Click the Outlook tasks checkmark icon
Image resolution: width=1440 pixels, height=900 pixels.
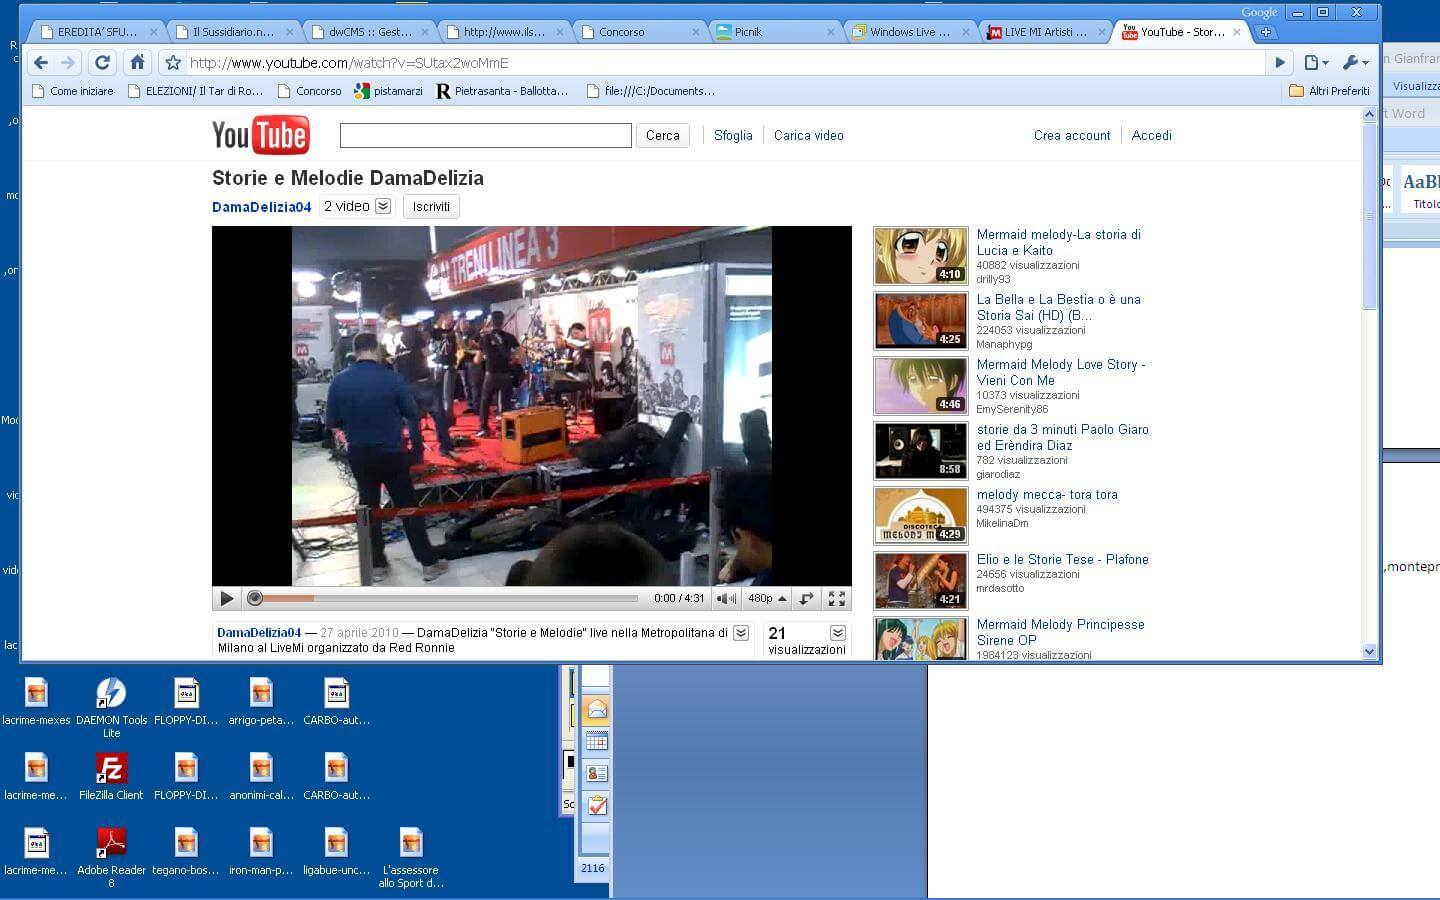[597, 805]
